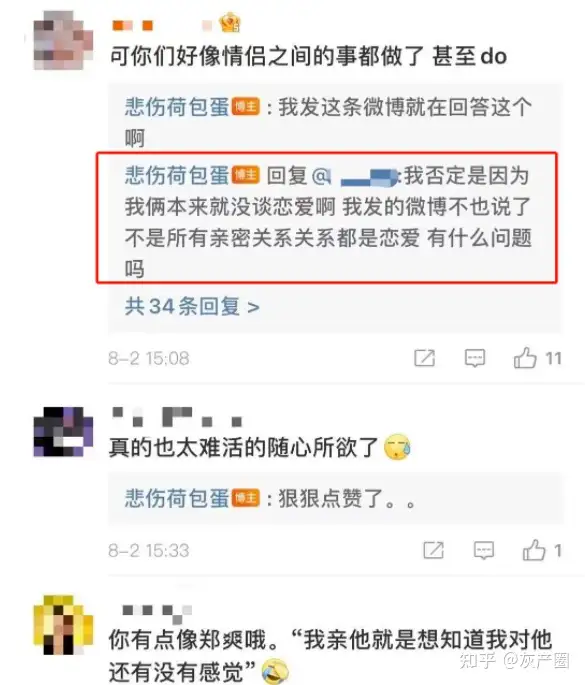Tap the crown badge beside first username
Viewport: 585px width, 685px height.
(230, 23)
